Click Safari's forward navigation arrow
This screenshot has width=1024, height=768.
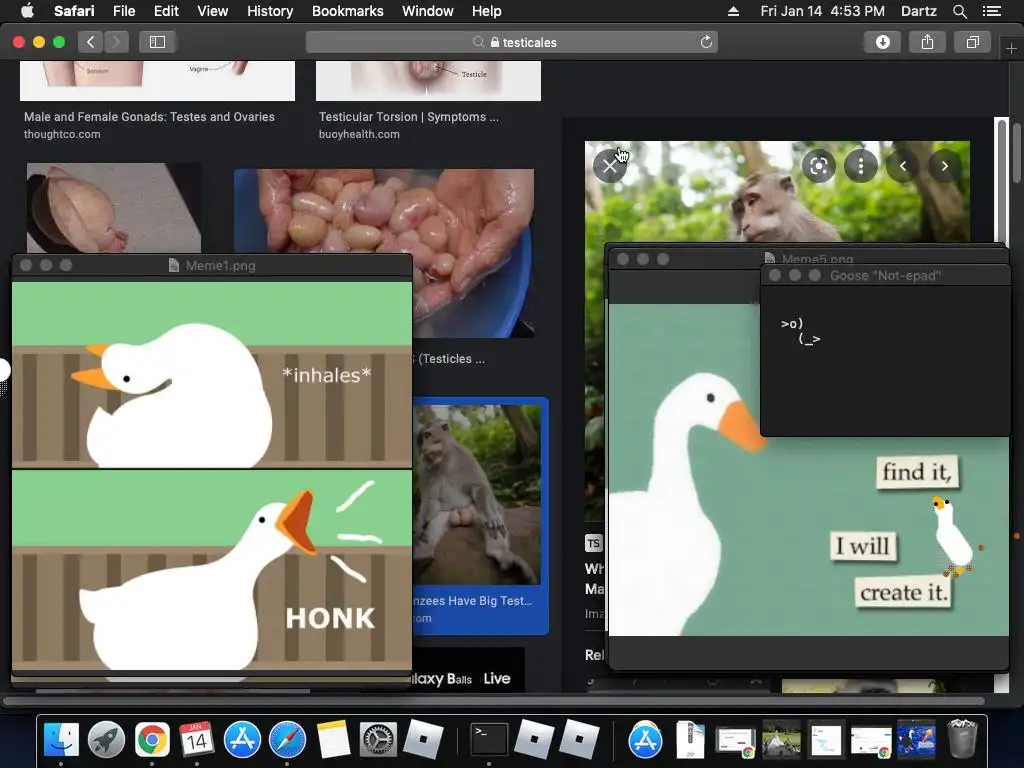pos(116,42)
